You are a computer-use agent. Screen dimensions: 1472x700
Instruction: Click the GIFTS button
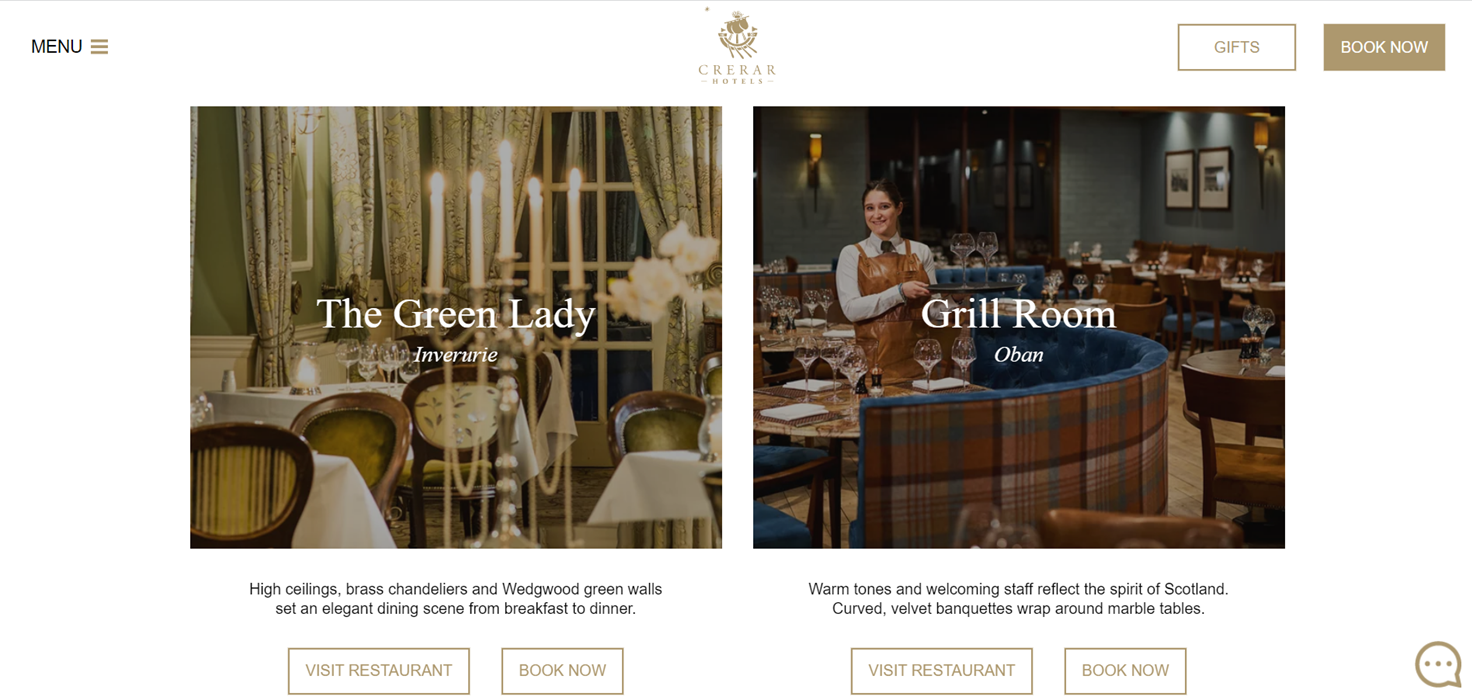click(1236, 47)
